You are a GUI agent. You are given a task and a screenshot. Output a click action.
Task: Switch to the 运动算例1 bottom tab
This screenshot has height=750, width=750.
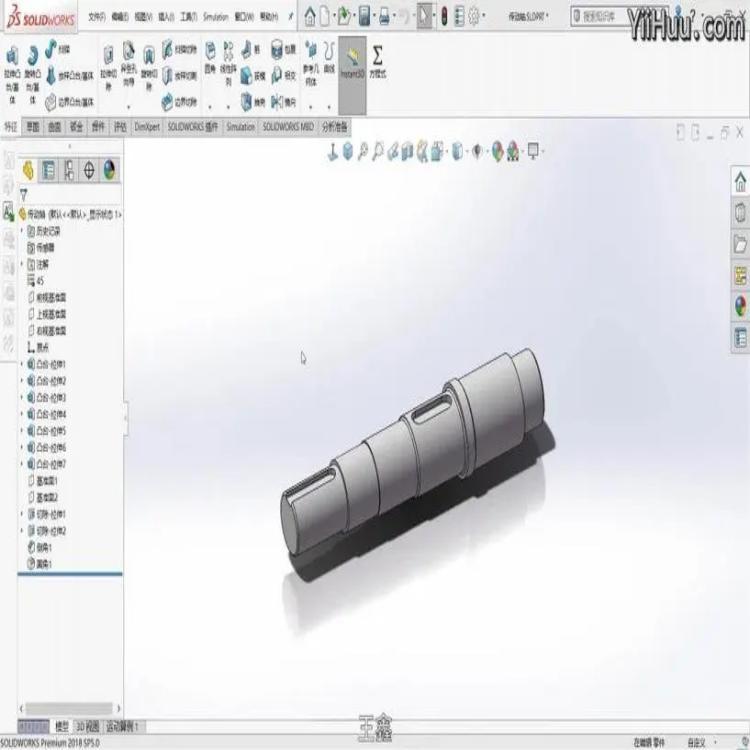click(122, 727)
